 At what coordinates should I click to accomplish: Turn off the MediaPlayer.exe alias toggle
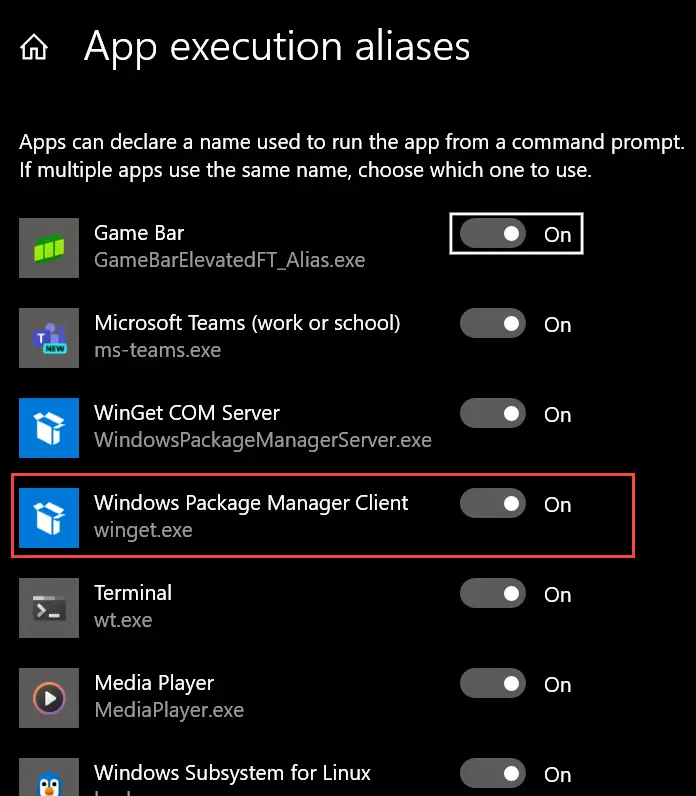493,684
